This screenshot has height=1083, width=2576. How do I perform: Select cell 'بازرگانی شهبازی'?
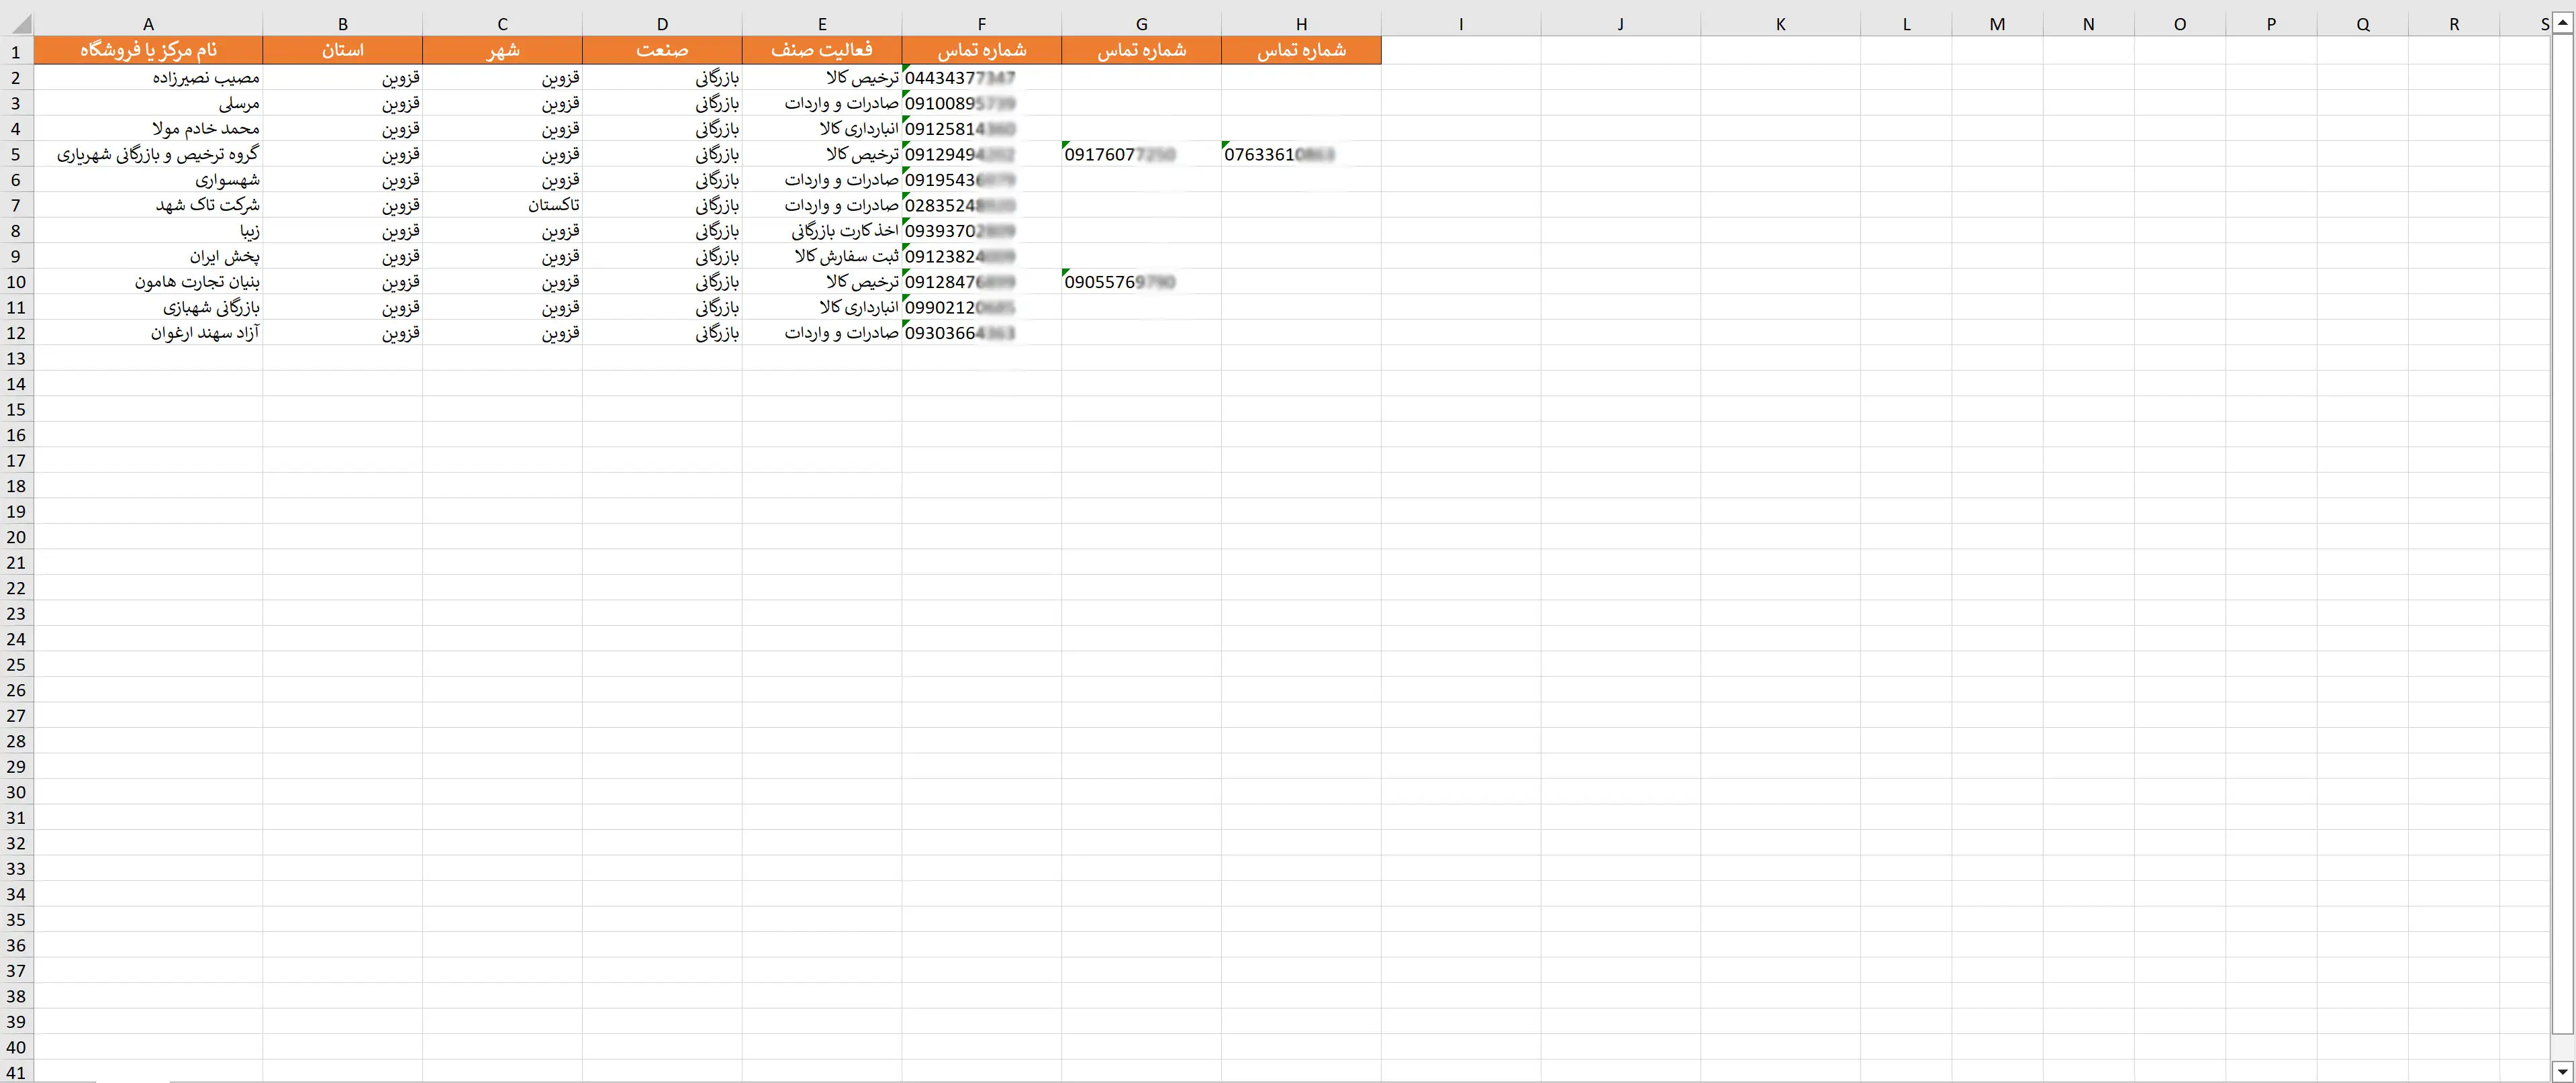tap(148, 307)
